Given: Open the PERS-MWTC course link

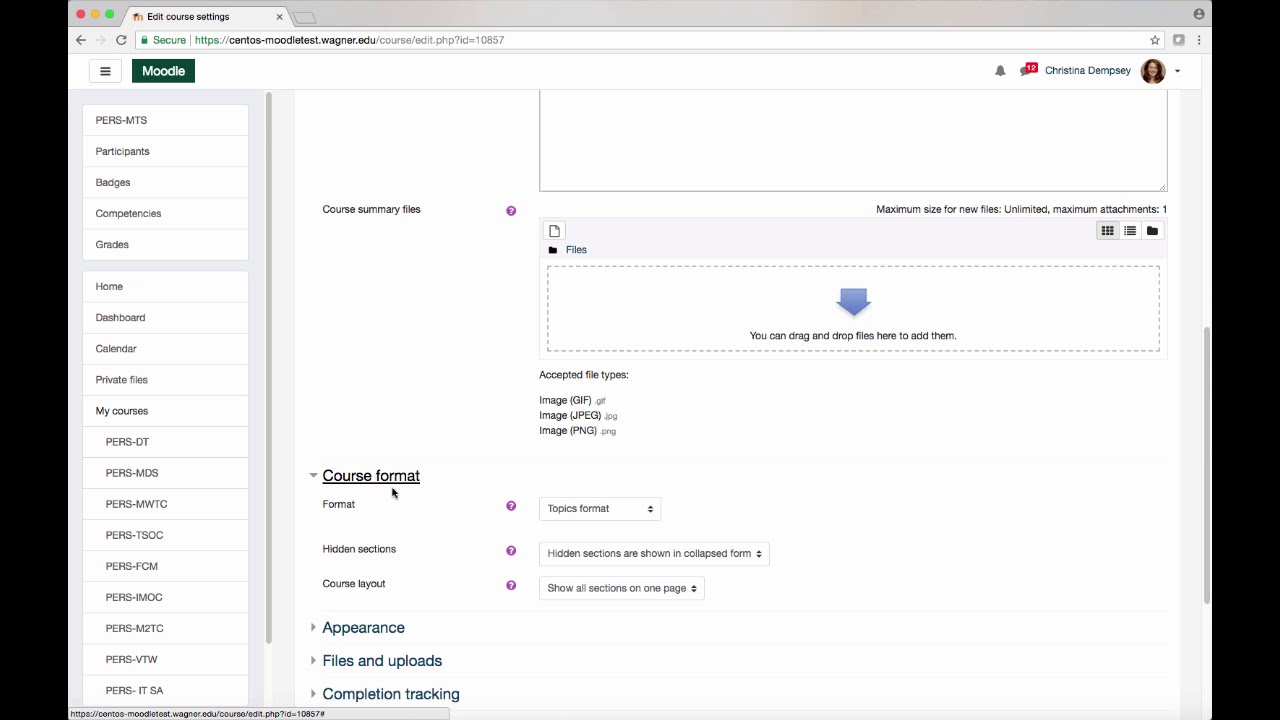Looking at the screenshot, I should pos(165,503).
